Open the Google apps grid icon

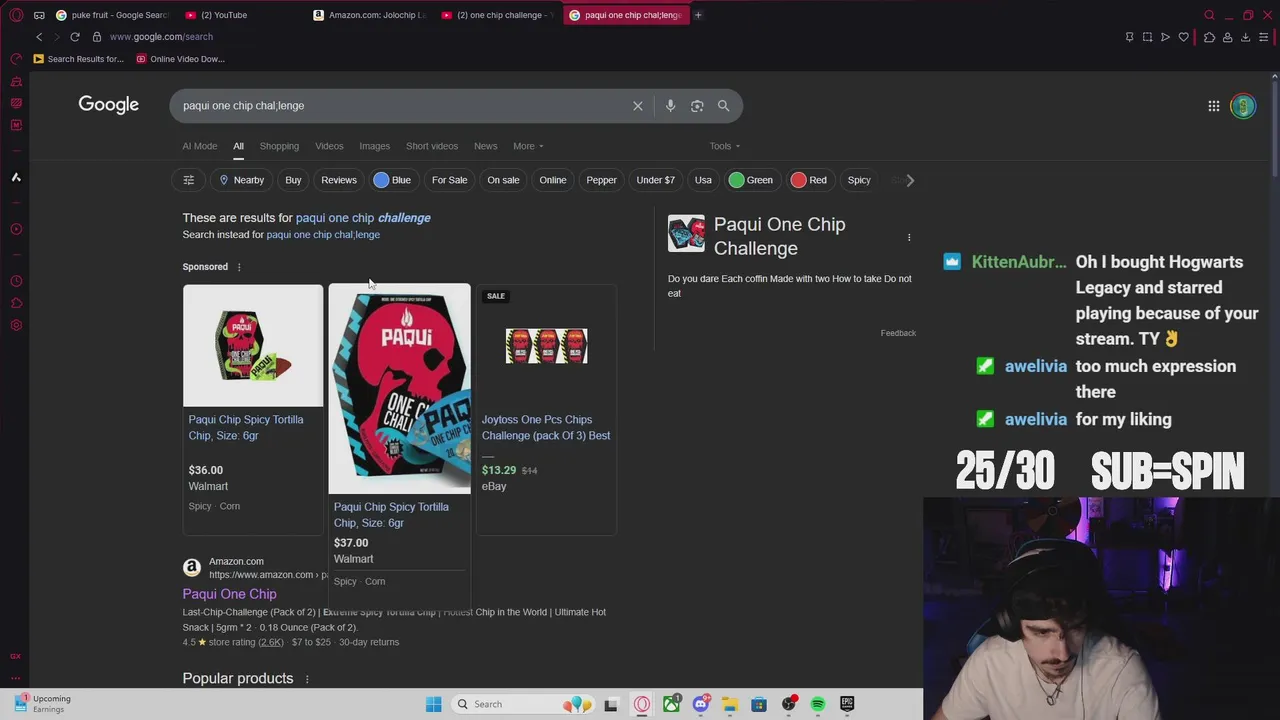[x=1213, y=106]
